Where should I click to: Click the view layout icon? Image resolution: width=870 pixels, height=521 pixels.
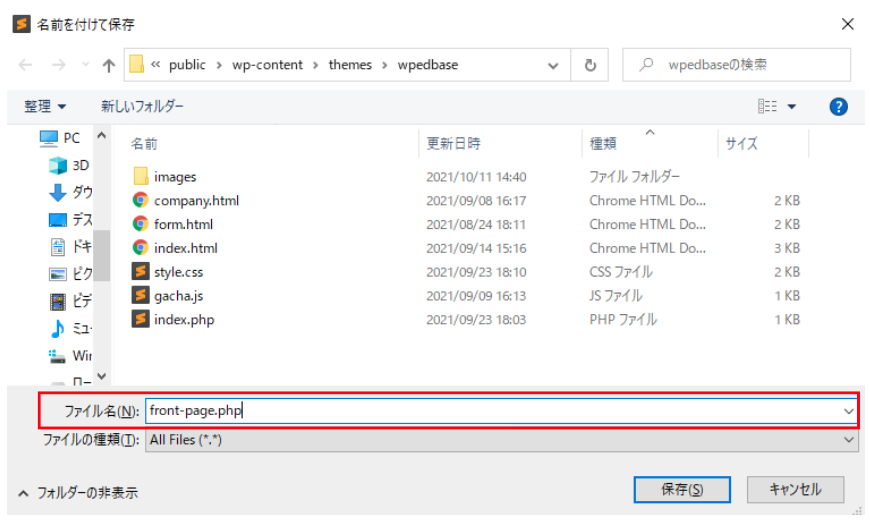tap(767, 106)
